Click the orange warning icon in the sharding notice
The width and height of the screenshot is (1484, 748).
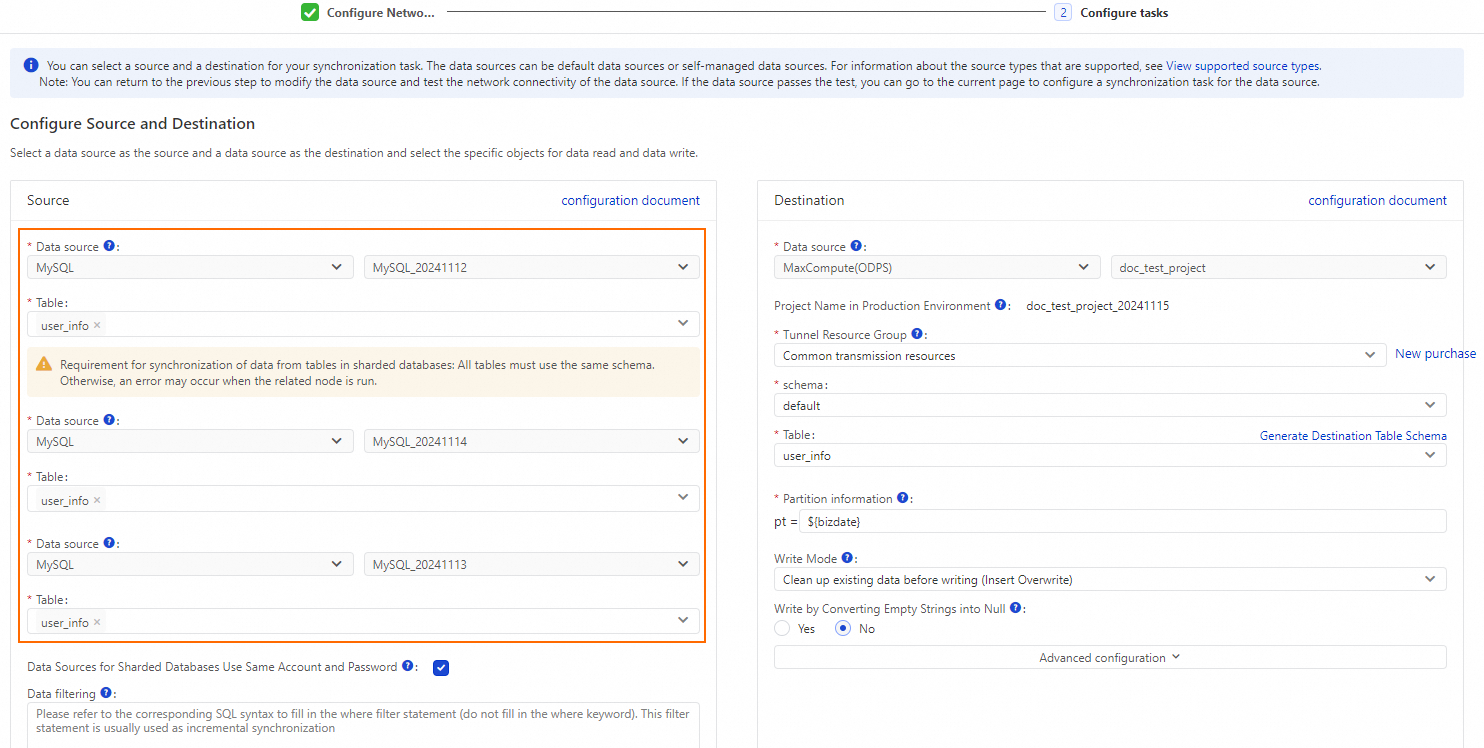pyautogui.click(x=44, y=365)
